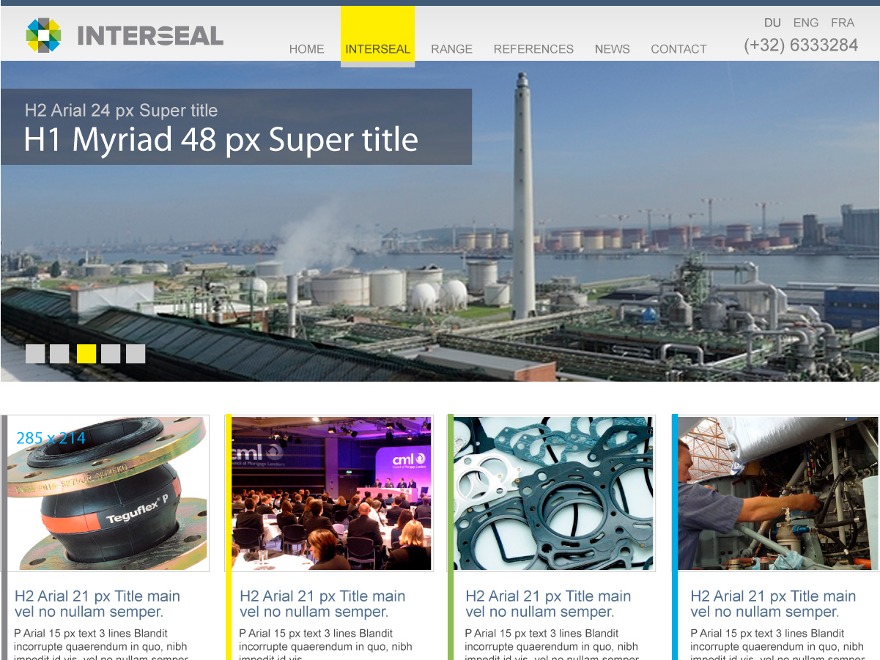
Task: Click the paragraph text below the Teguflex card
Action: [100, 644]
